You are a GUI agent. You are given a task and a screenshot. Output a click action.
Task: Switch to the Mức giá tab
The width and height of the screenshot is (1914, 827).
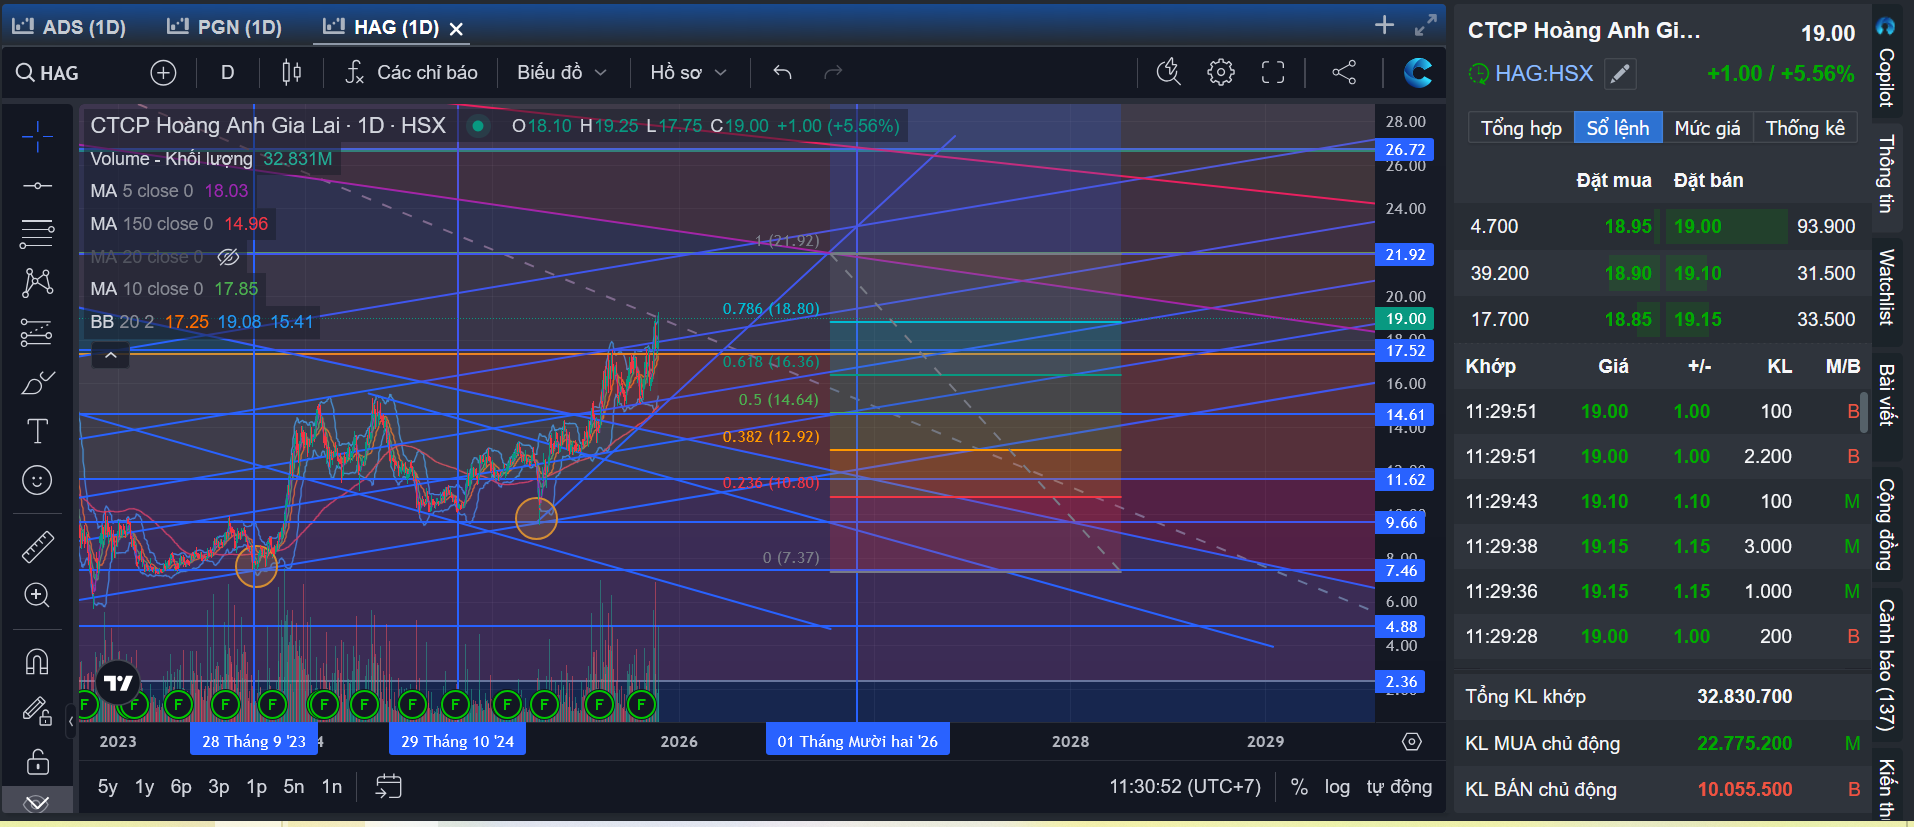coord(1707,128)
